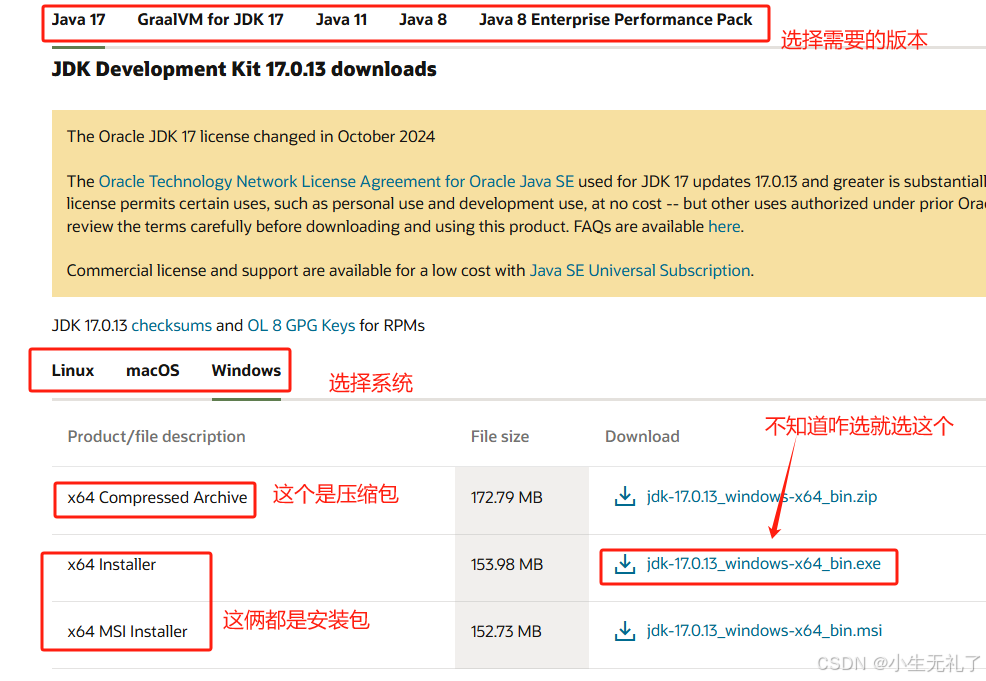
Task: Switch to the Java 11 tab
Action: click(341, 19)
